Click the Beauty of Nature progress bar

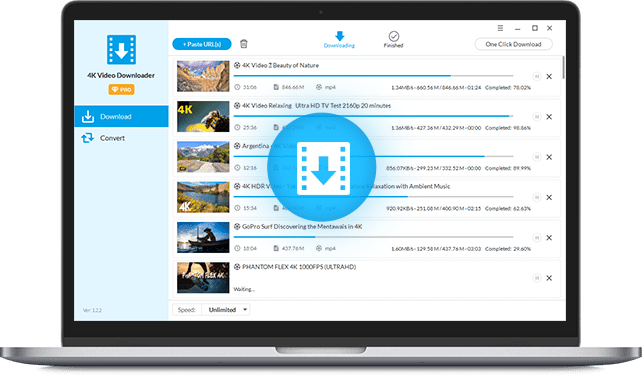(x=373, y=76)
